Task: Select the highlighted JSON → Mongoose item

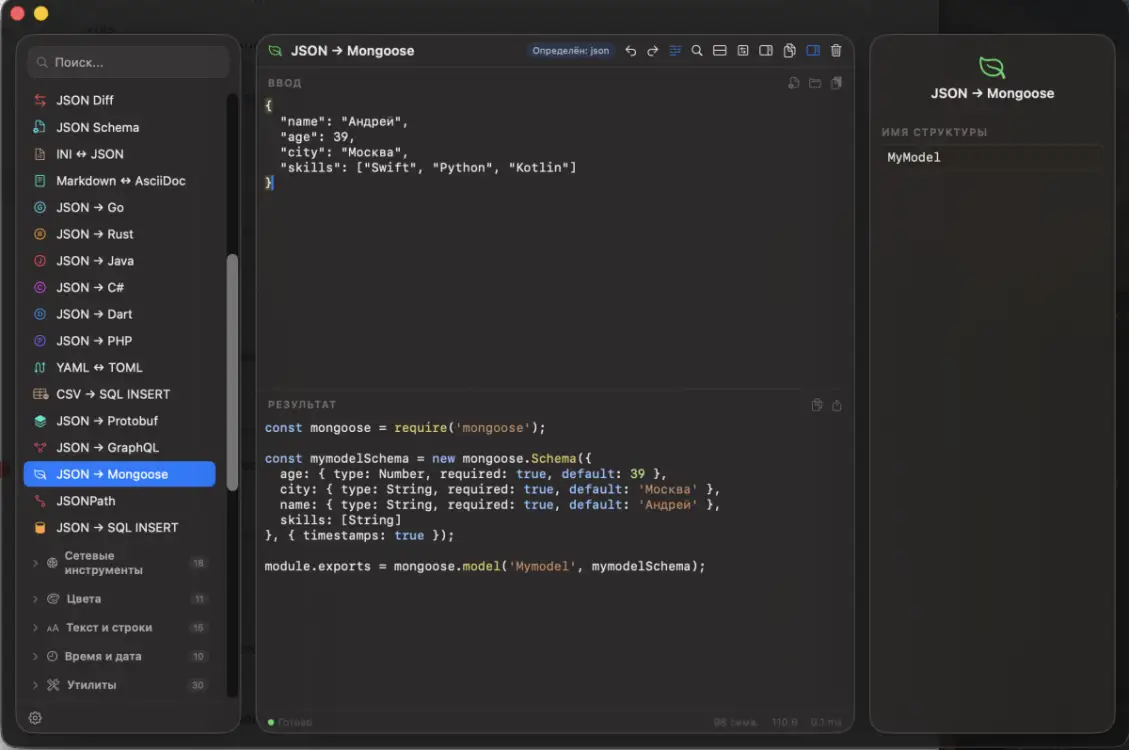Action: pos(120,474)
